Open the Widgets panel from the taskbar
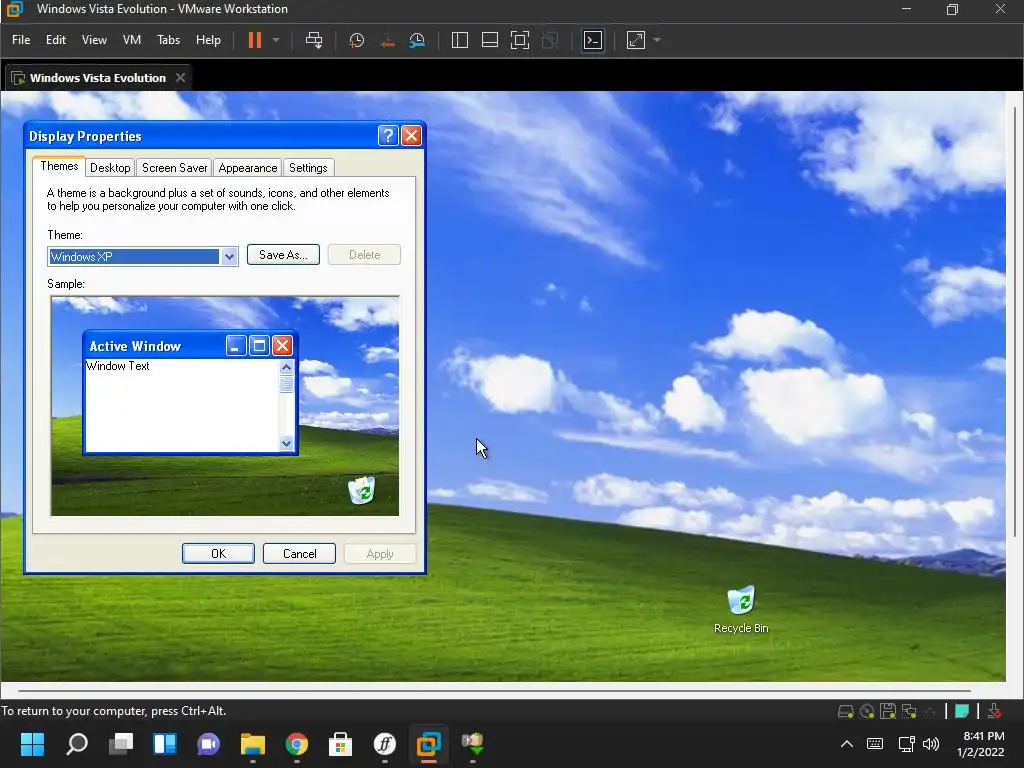 click(x=165, y=744)
